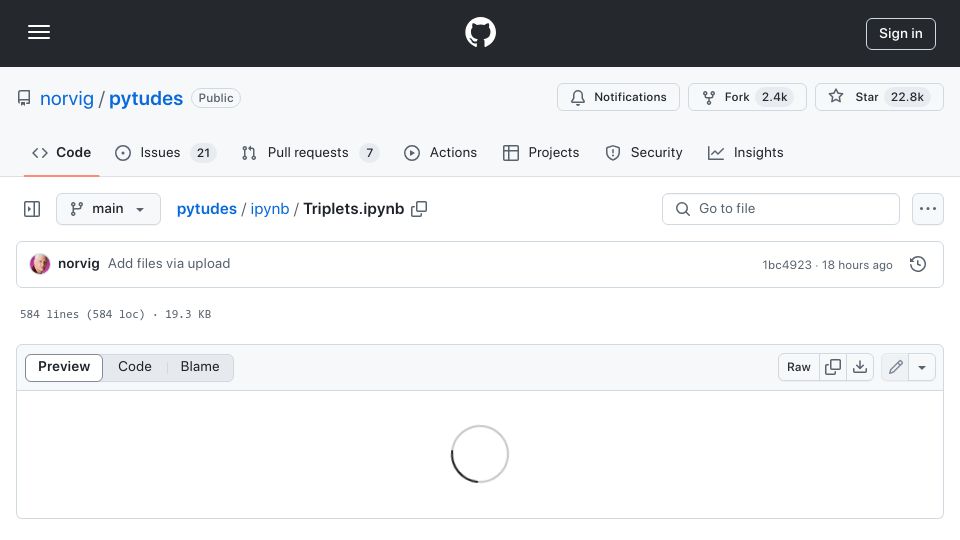Screen dimensions: 960x540
Task: Open the pytudes repository link
Action: [x=146, y=98]
